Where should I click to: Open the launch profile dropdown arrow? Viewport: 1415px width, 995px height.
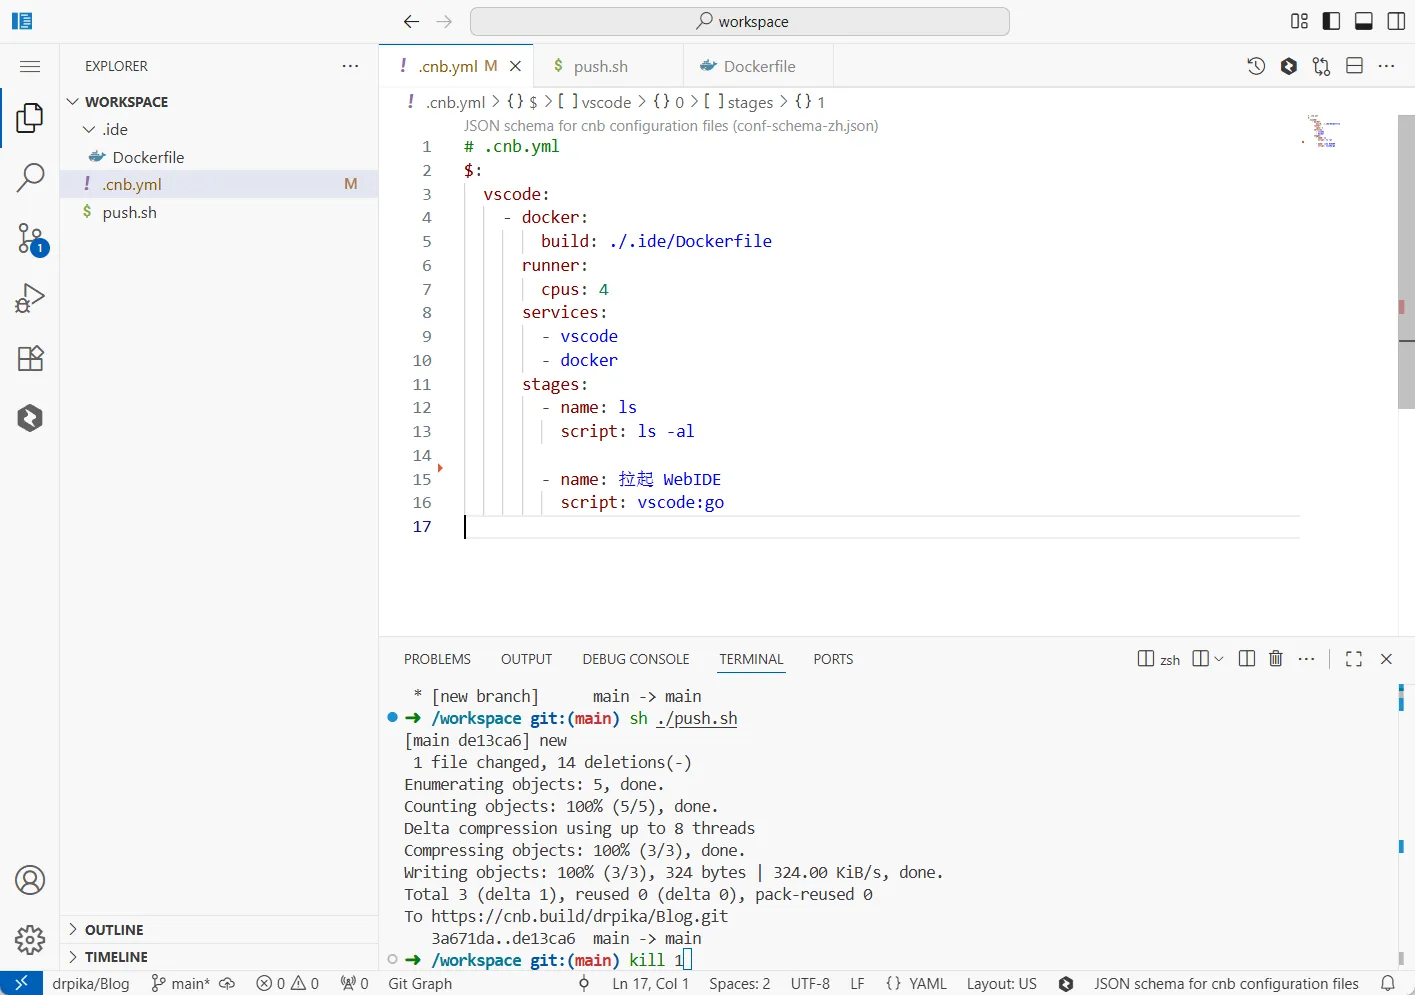point(1218,659)
